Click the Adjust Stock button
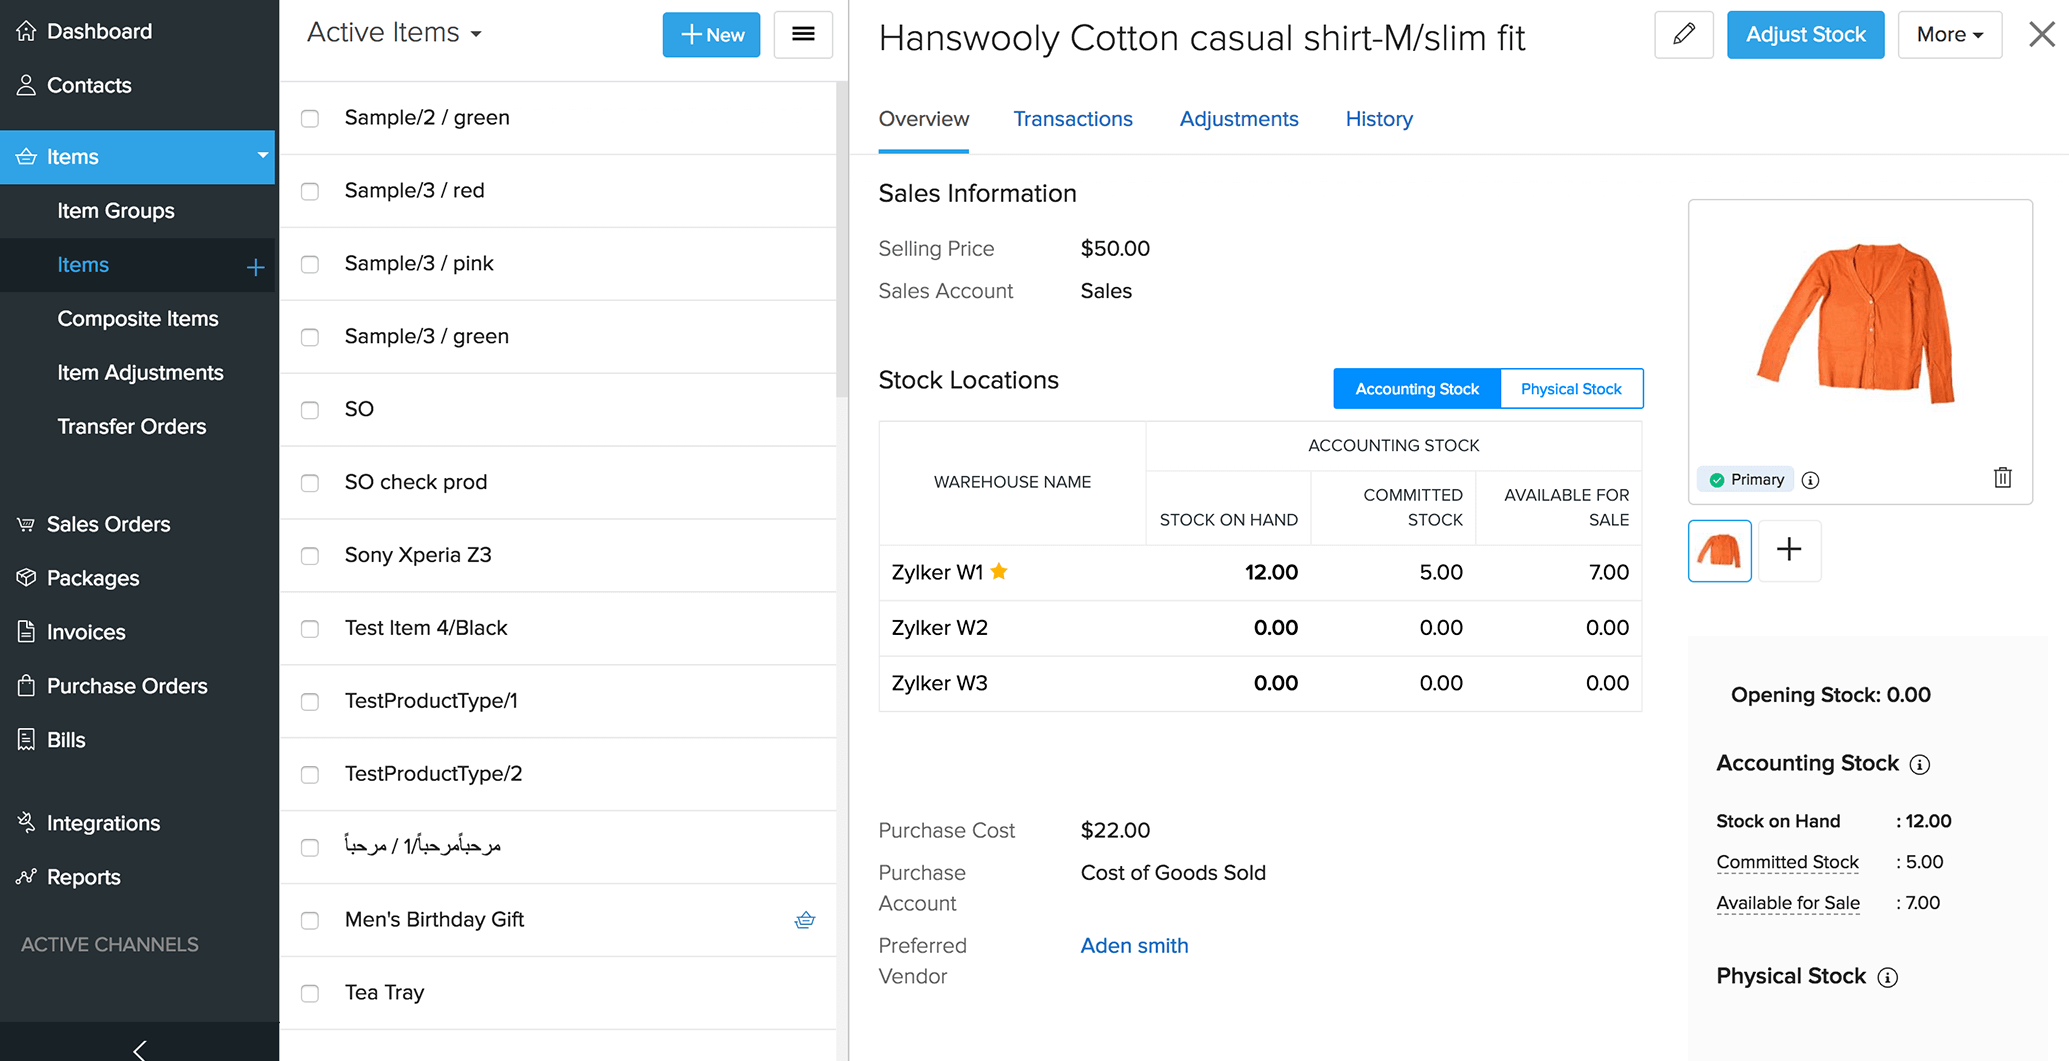The image size is (2069, 1061). pyautogui.click(x=1805, y=35)
